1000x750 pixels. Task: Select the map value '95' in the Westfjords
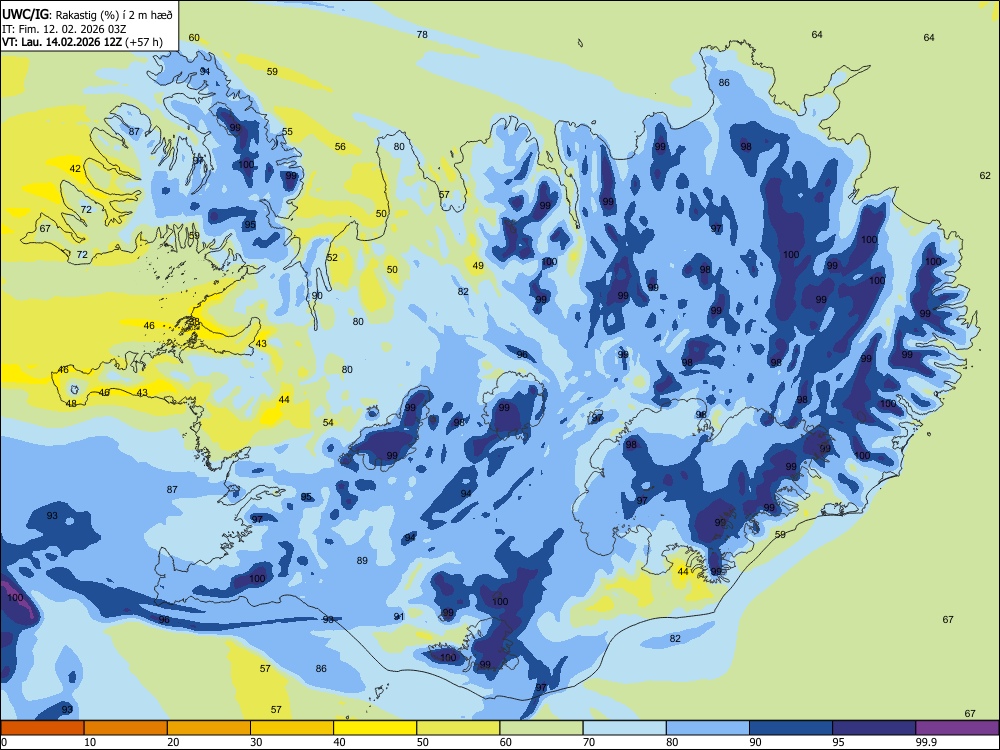(250, 225)
